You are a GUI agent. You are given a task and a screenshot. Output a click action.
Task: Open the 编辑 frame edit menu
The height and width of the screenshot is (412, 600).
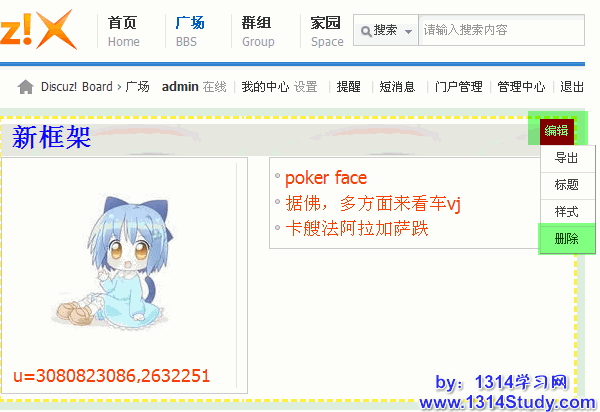click(x=556, y=131)
